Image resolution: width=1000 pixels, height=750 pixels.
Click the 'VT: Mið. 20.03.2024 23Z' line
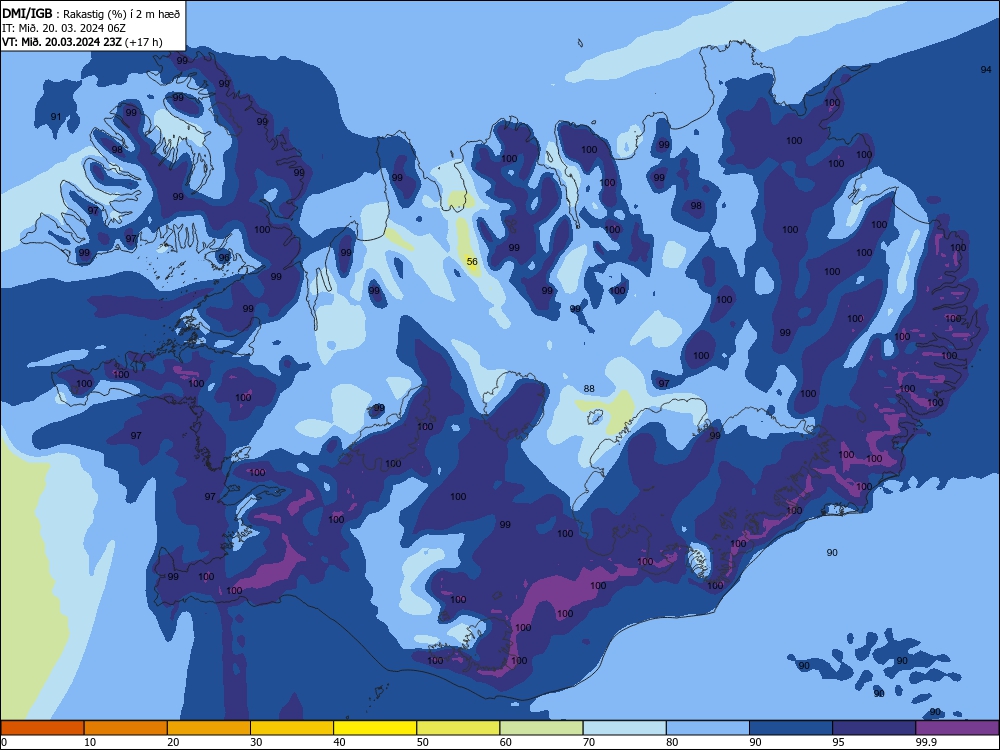[82, 42]
